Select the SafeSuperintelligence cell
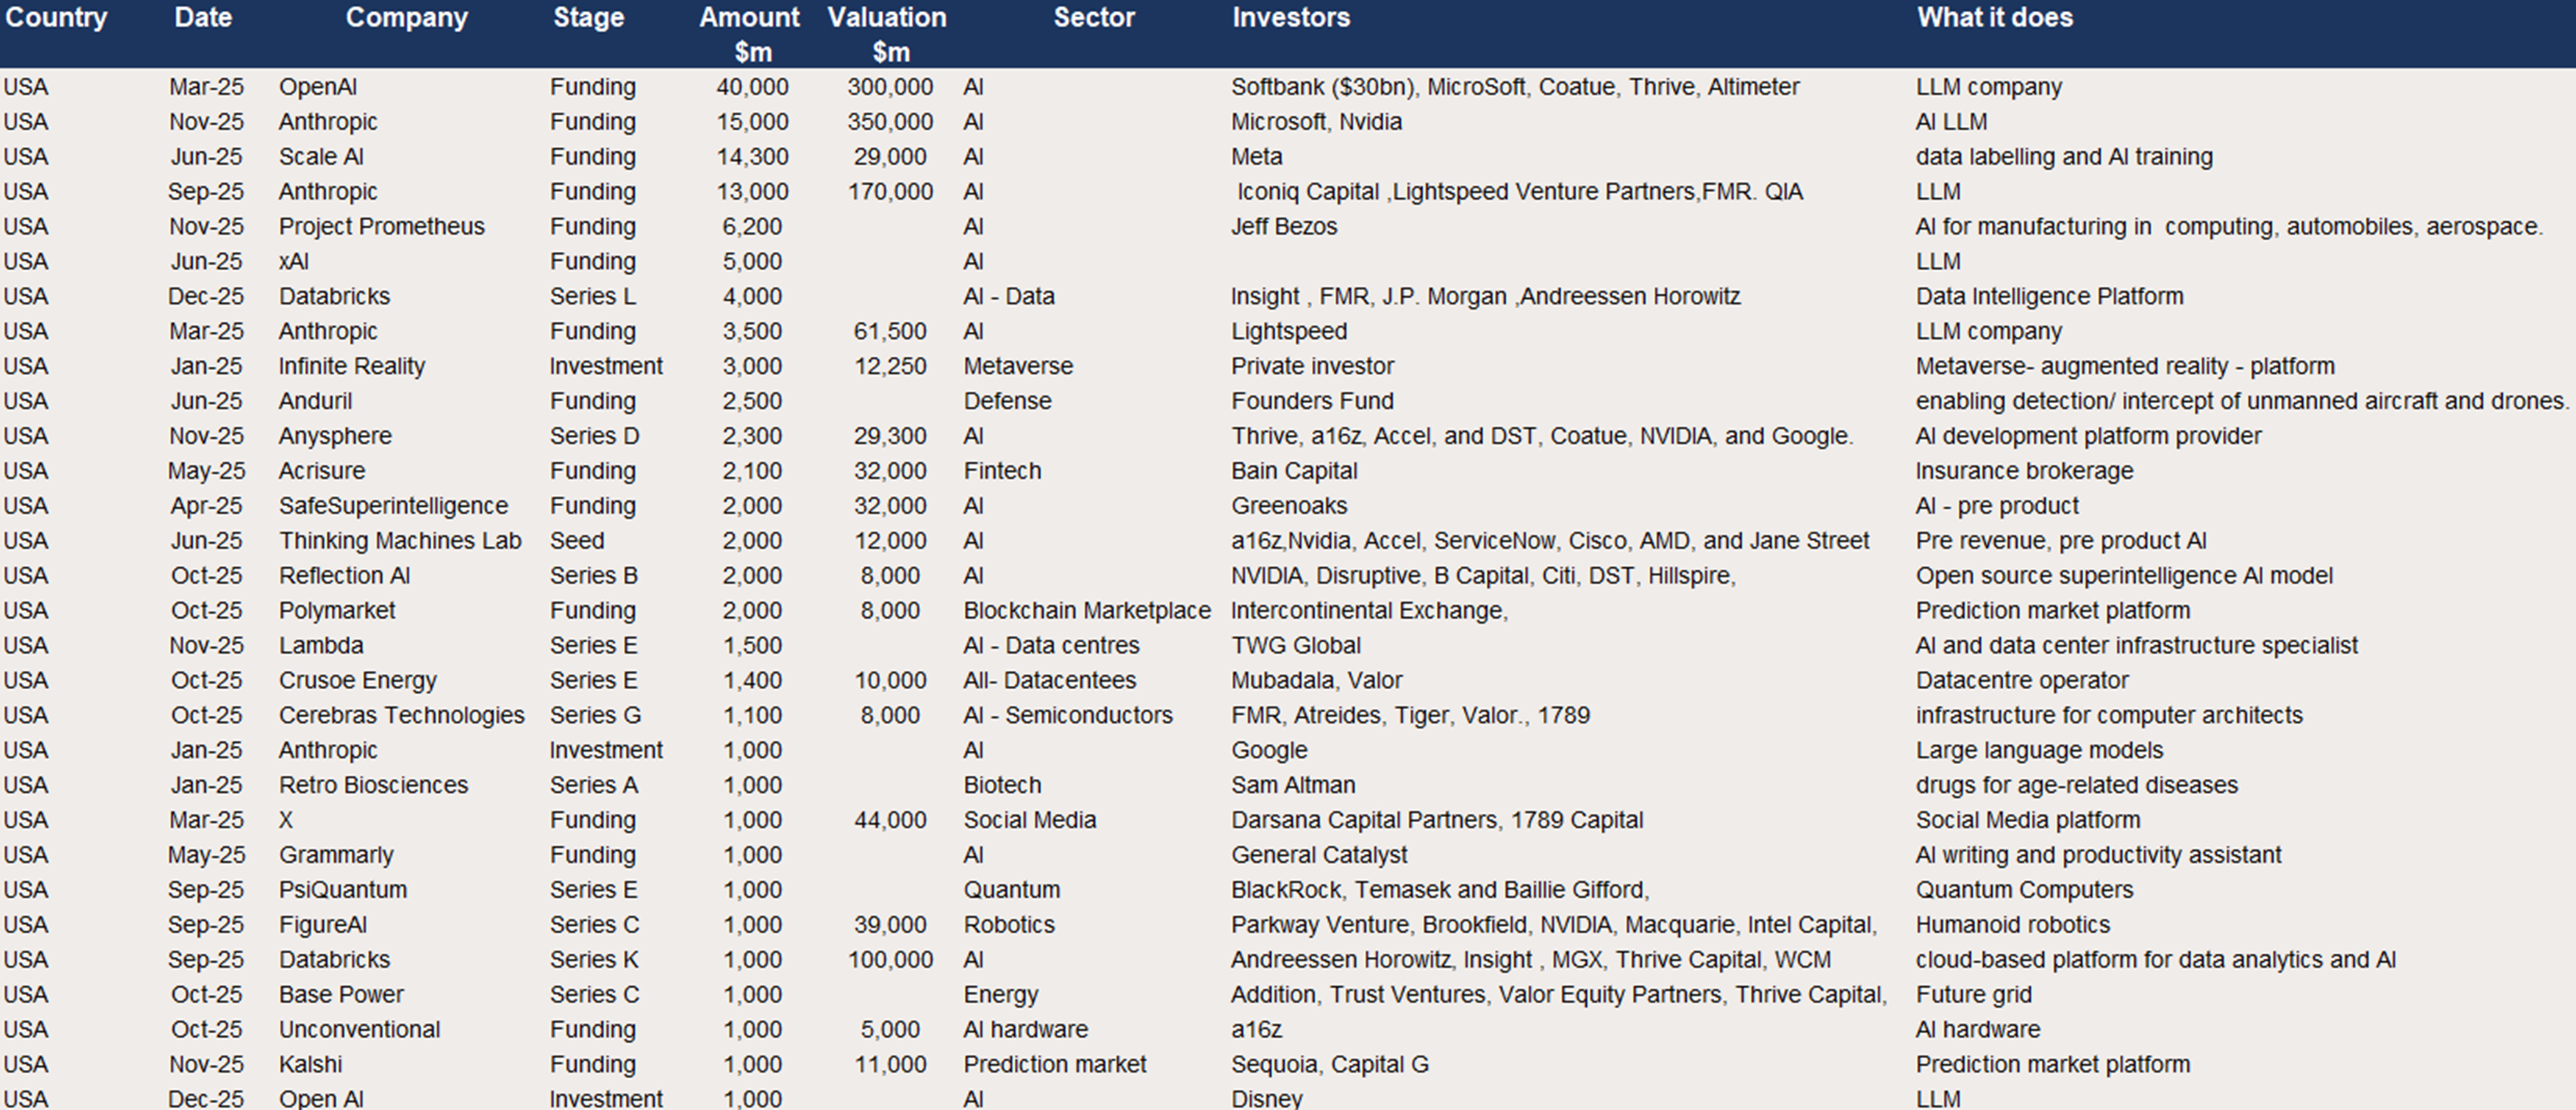 click(394, 506)
